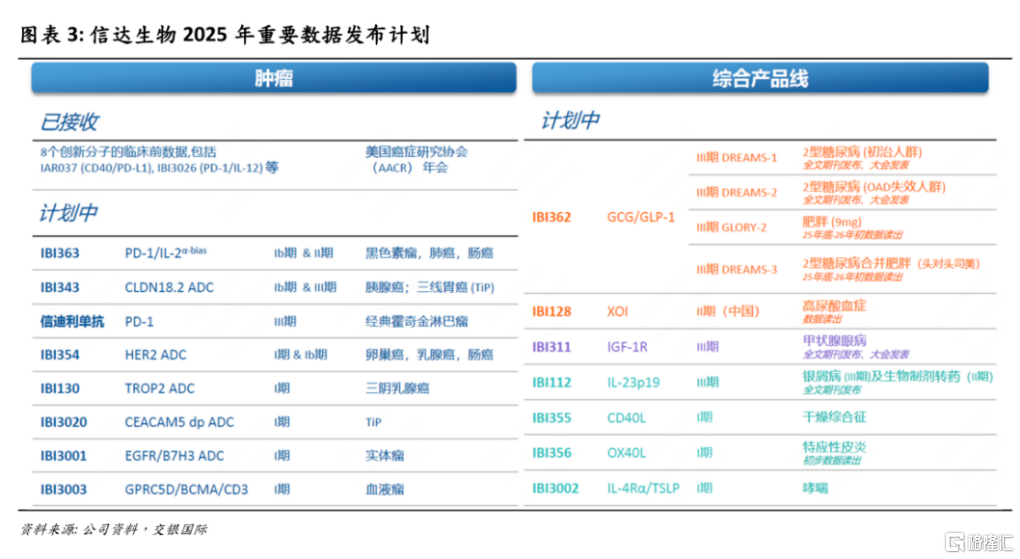Click III期 DREAMS-3 trial label
1020x559 pixels.
(736, 270)
